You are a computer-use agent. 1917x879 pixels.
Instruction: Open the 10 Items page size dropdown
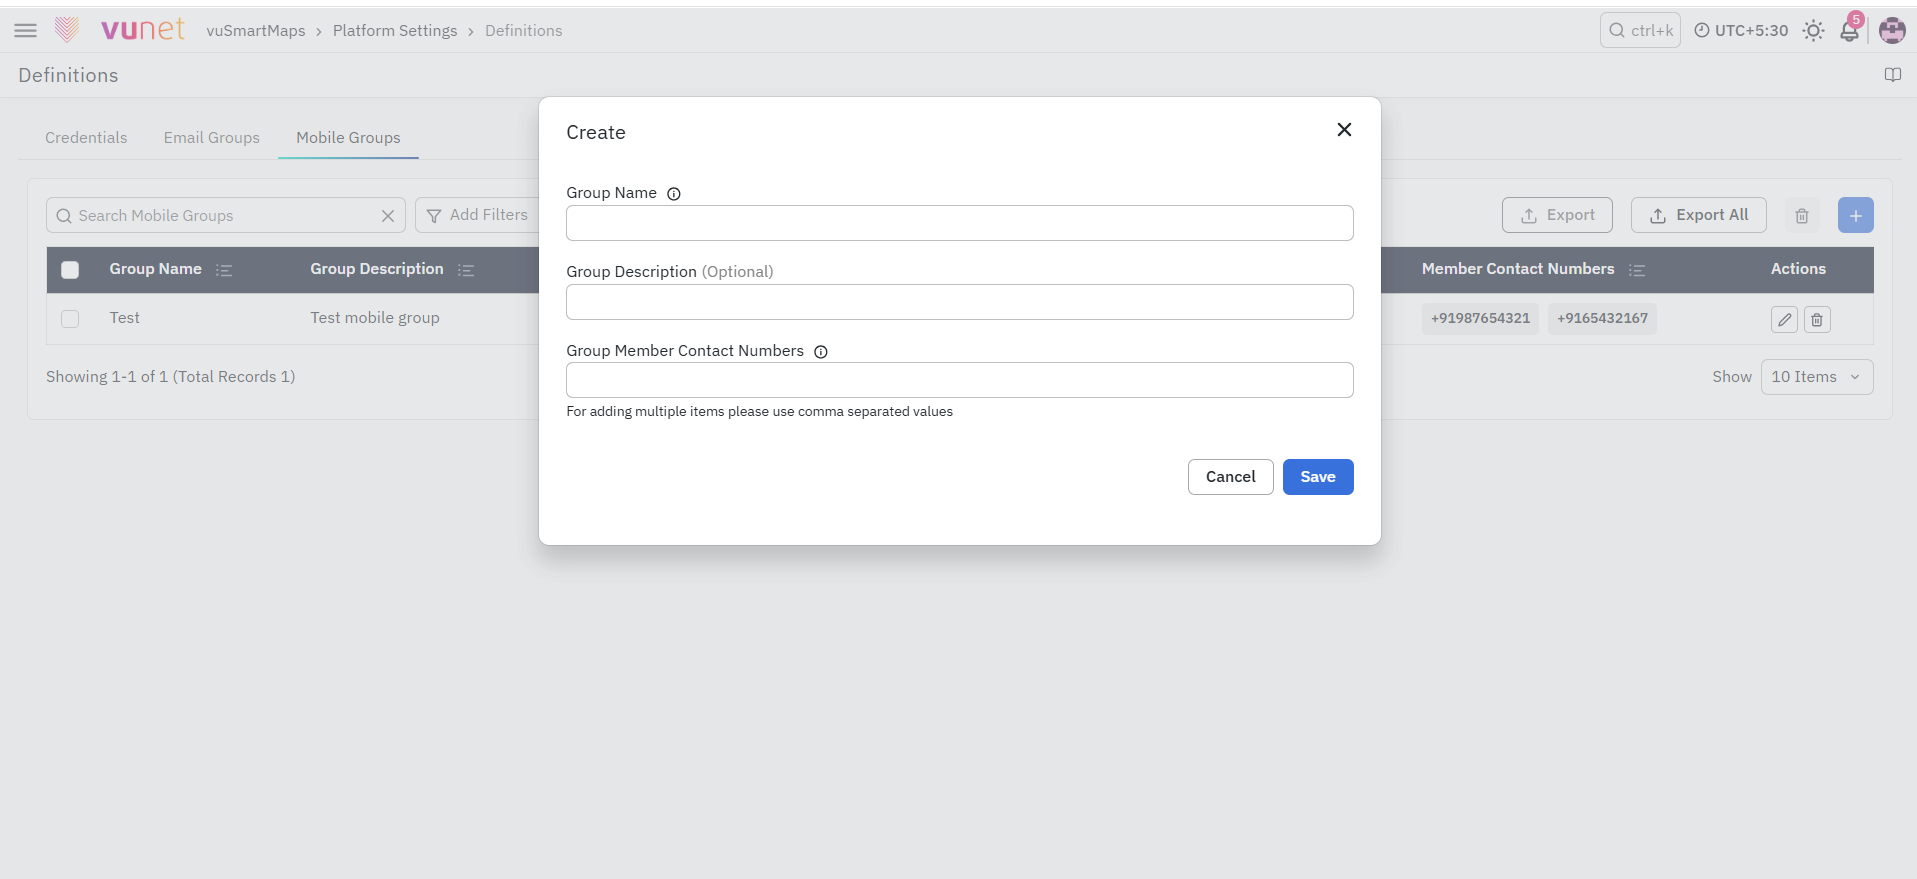tap(1816, 377)
